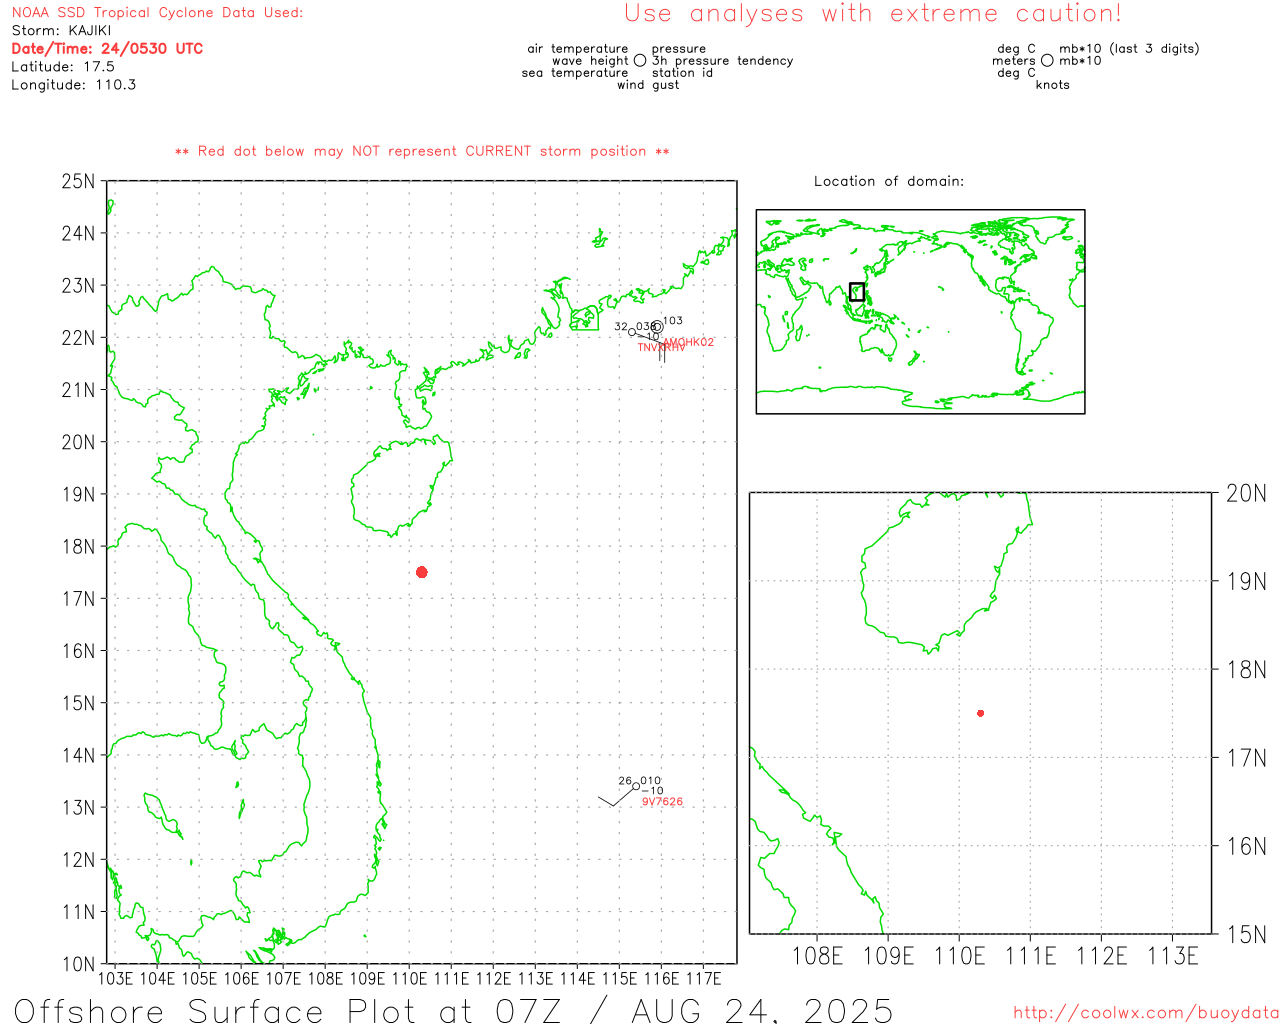The height and width of the screenshot is (1024, 1280).
Task: Click the 103E longitude label on main map
Action: tap(115, 978)
